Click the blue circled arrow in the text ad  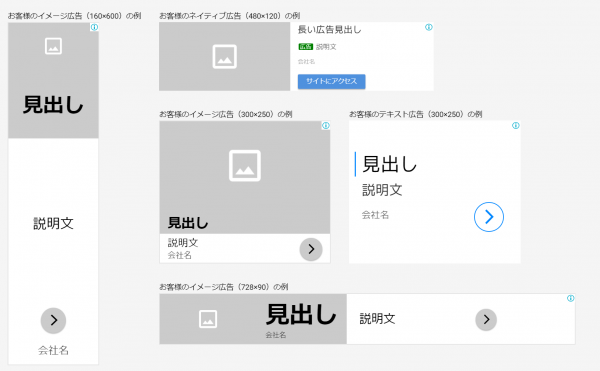[489, 217]
